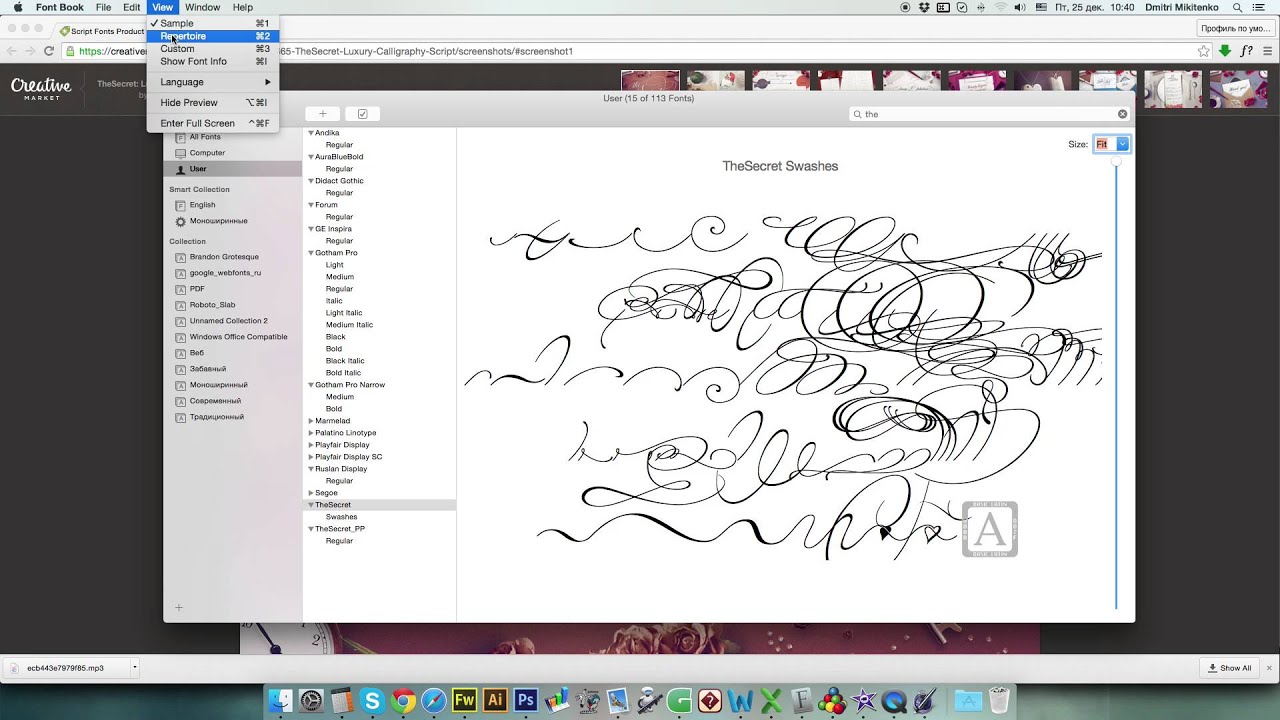Screen dimensions: 1280x720
Task: Collapse the AuraBlueBold font family
Action: (311, 157)
